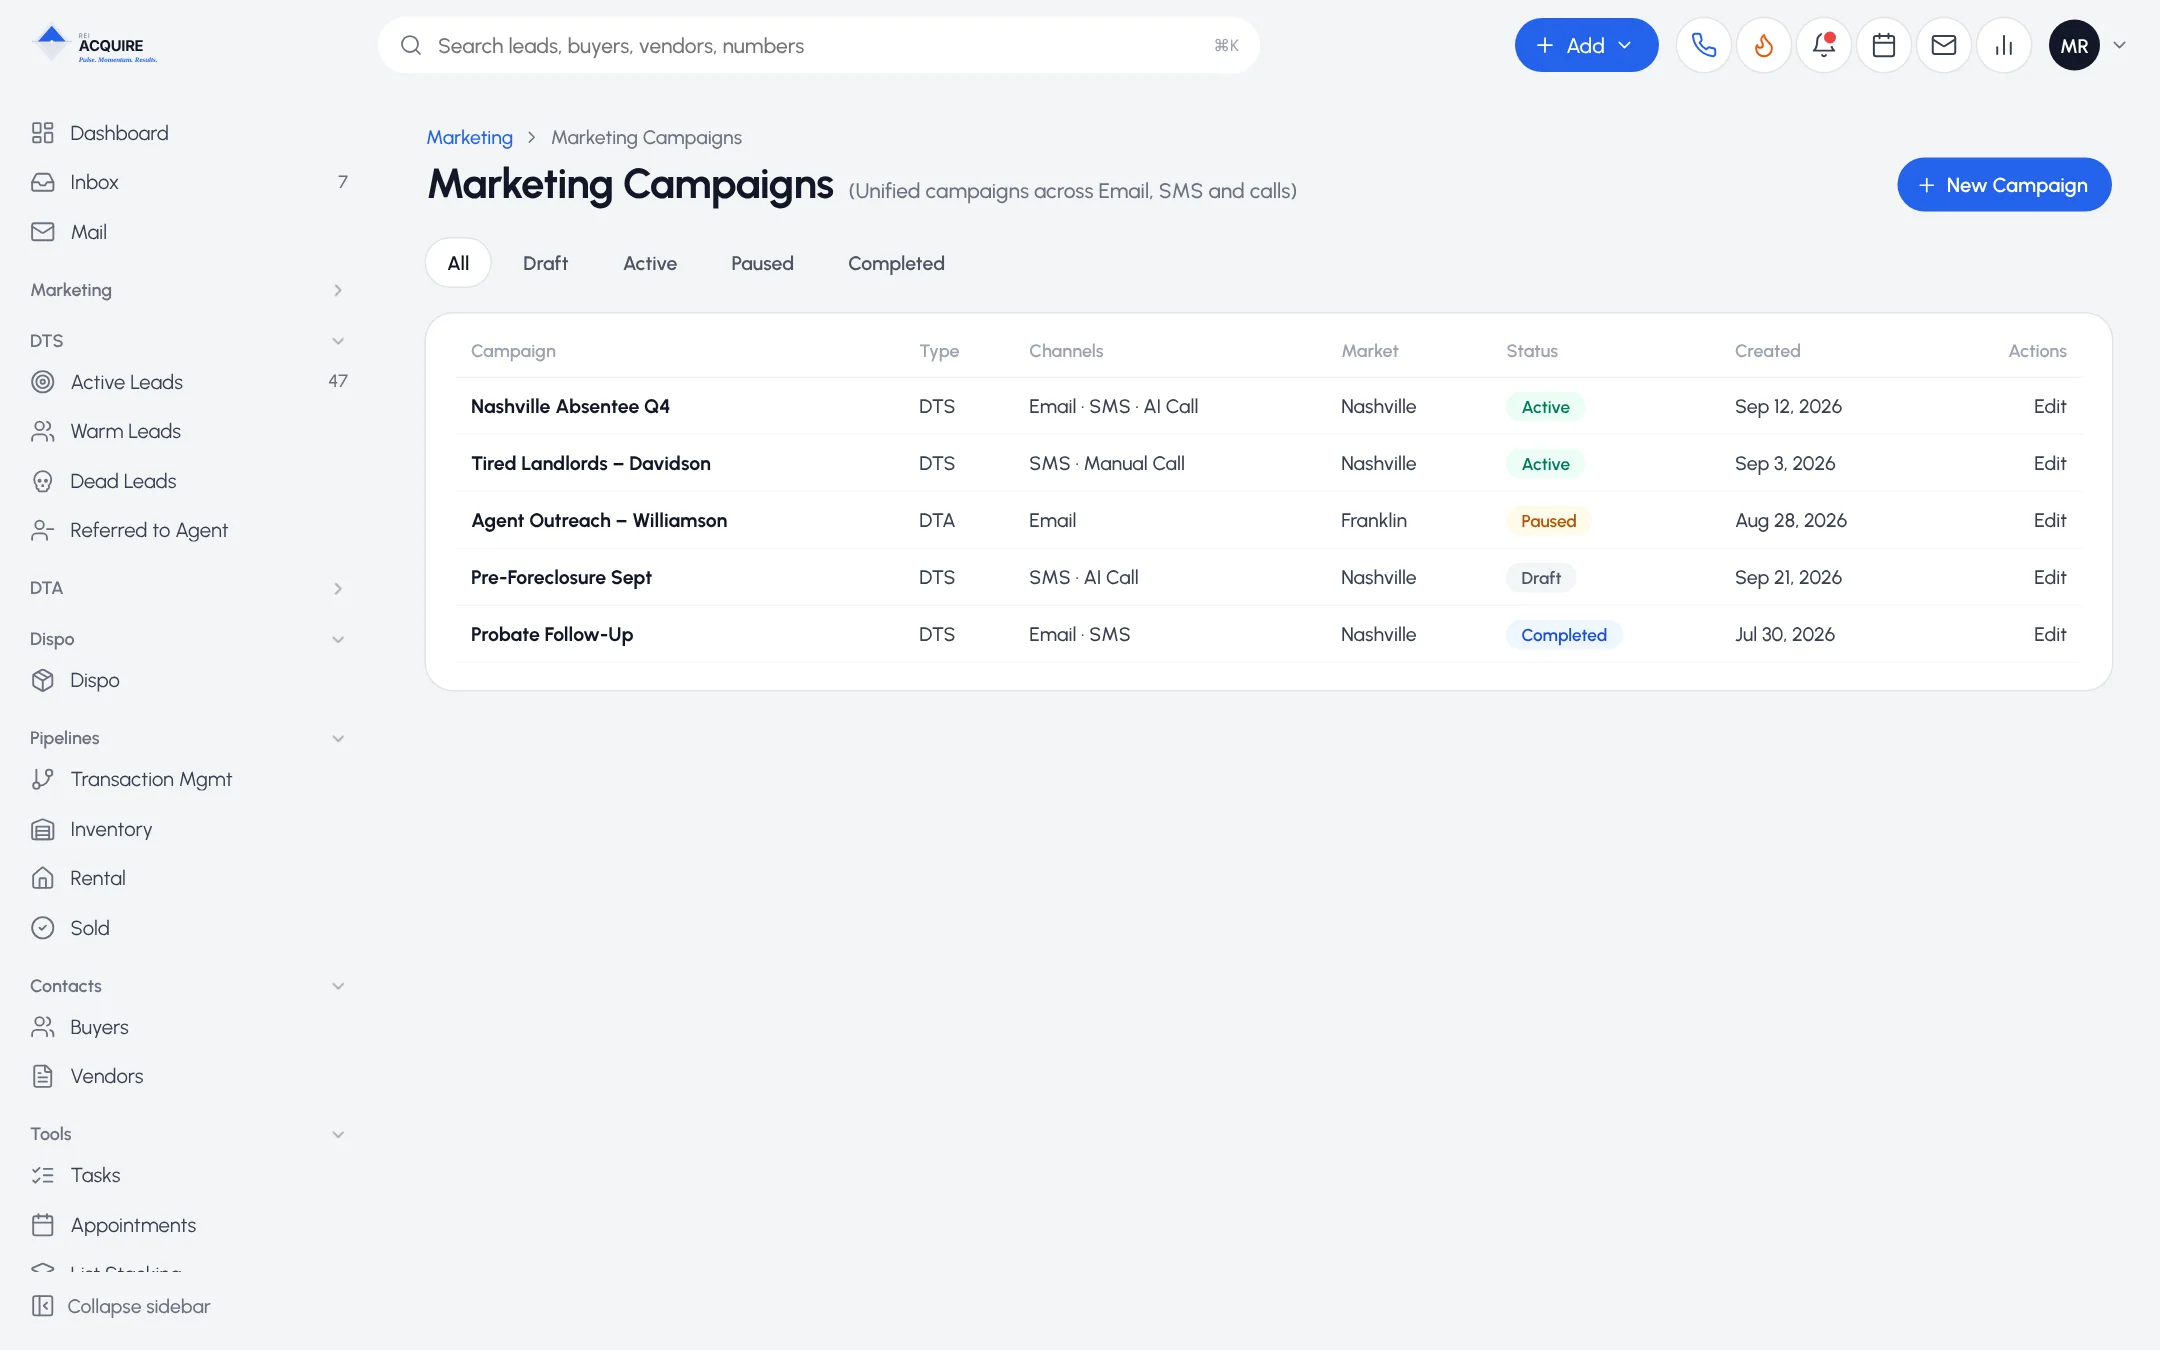Collapse the Contacts section
Image resolution: width=2160 pixels, height=1350 pixels.
pyautogui.click(x=188, y=986)
